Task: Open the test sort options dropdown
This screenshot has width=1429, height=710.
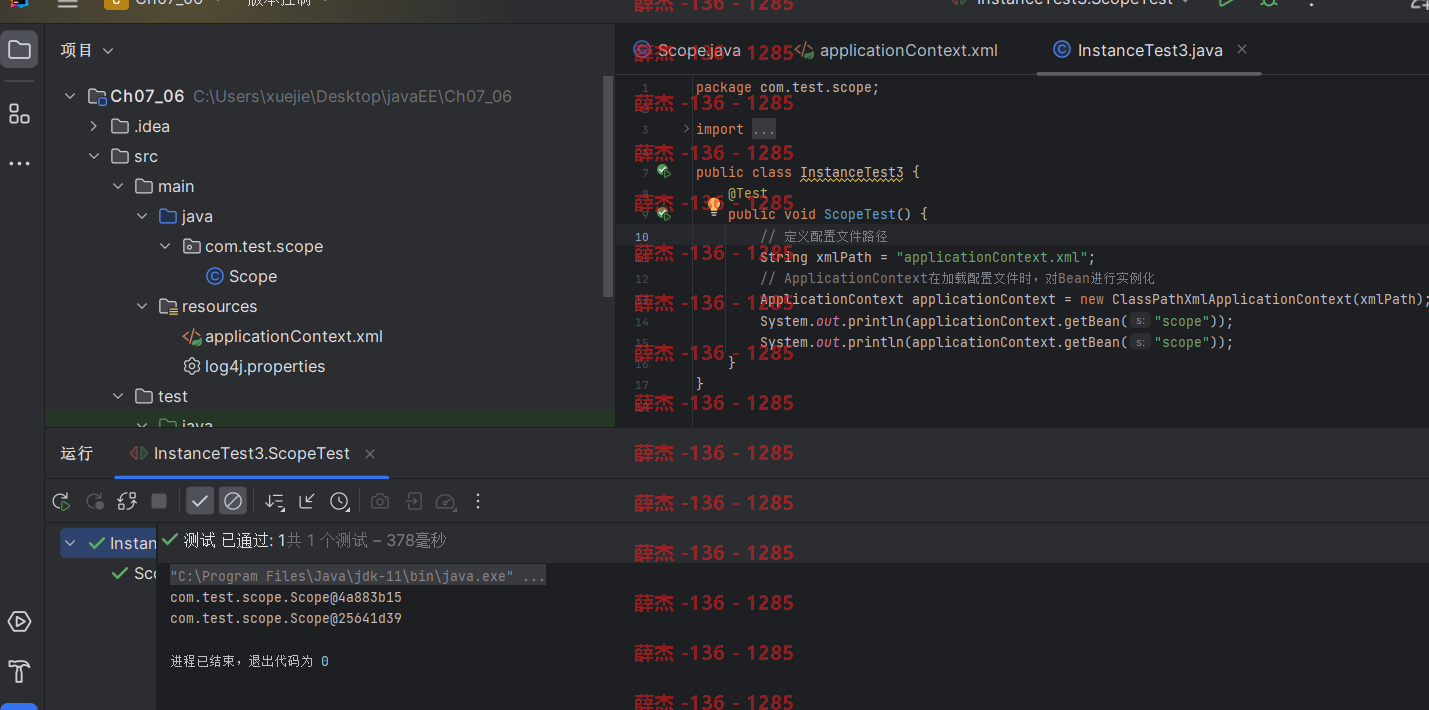Action: coord(275,501)
